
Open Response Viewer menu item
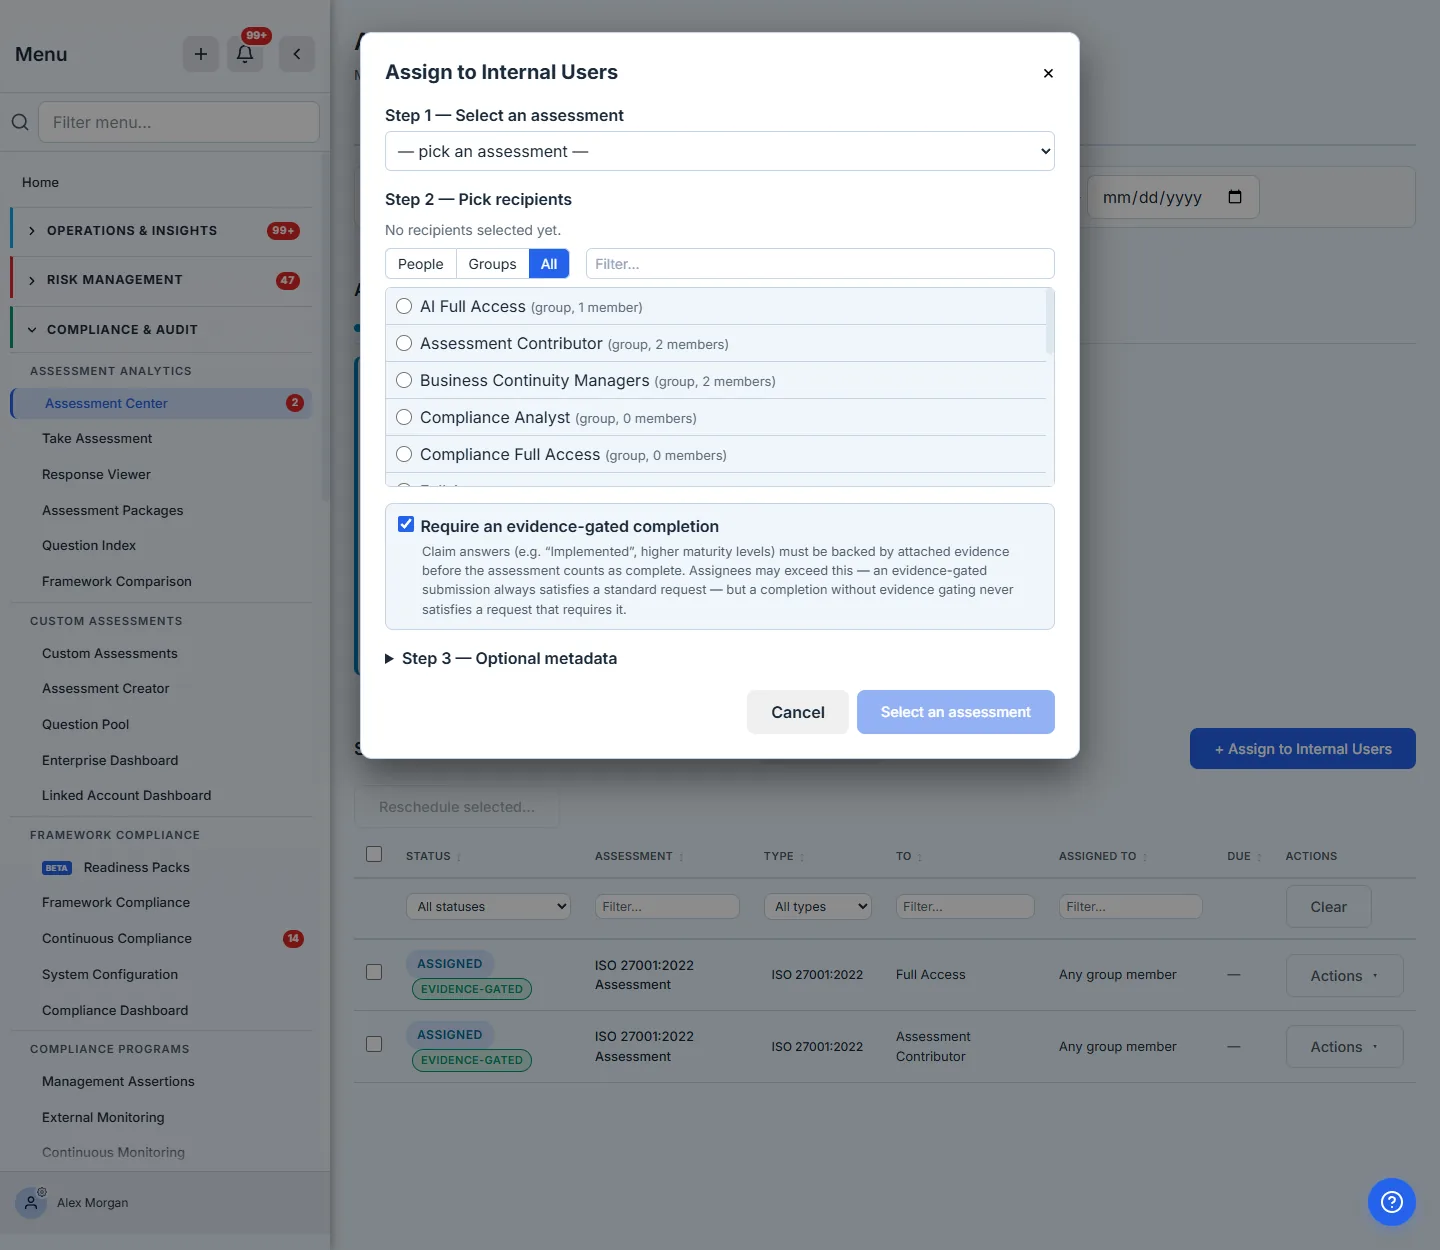click(x=96, y=475)
